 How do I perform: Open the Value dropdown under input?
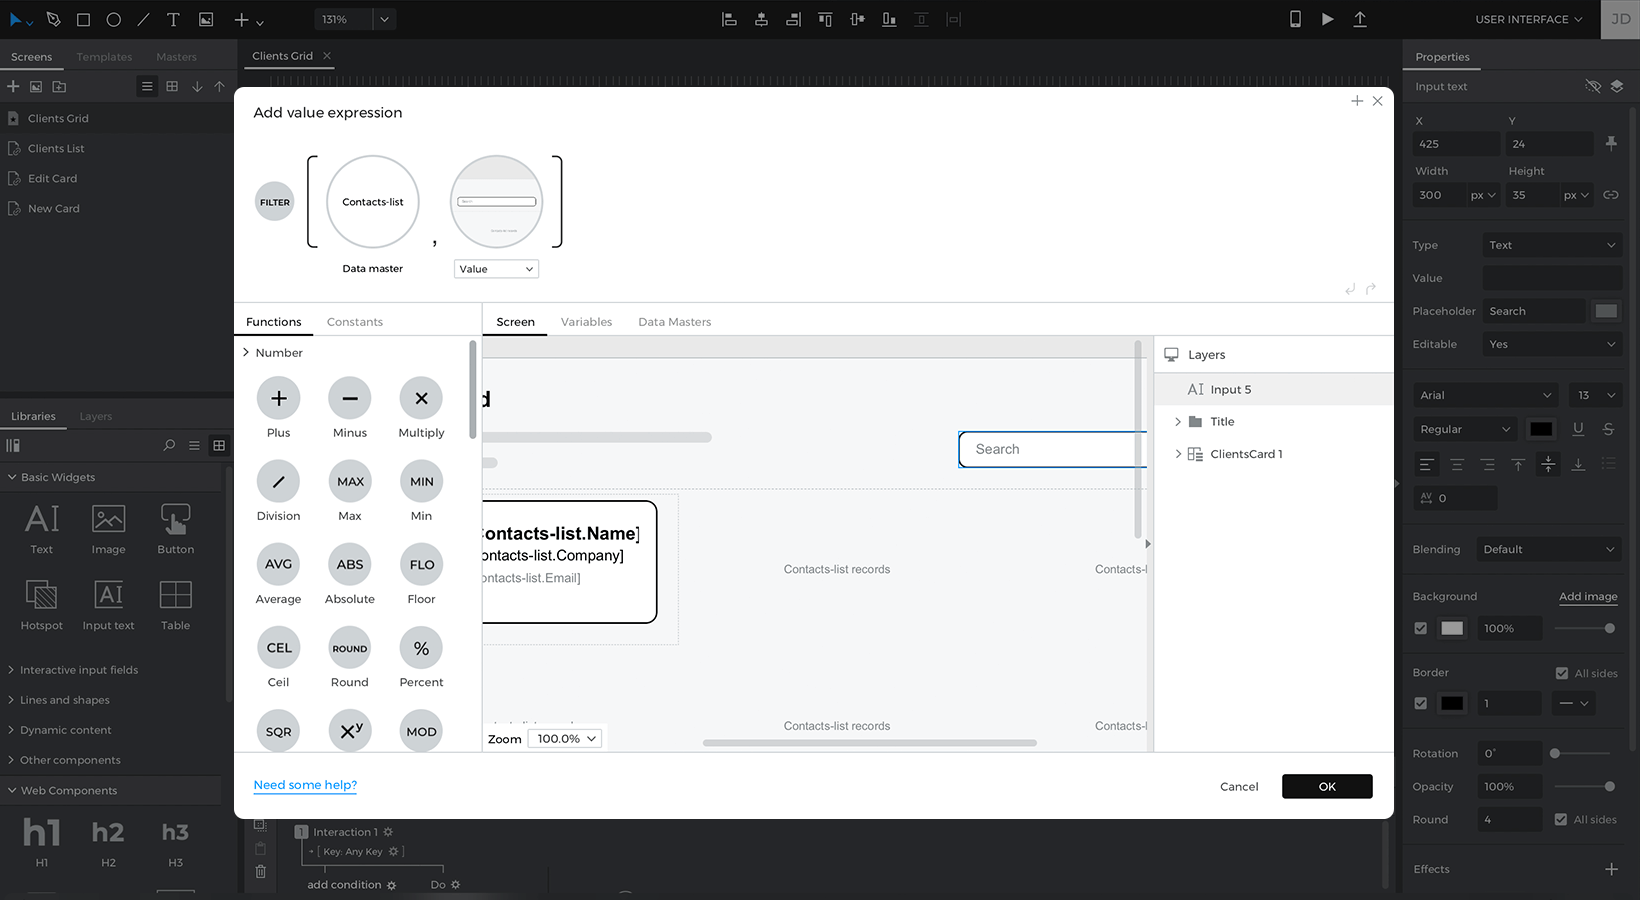click(496, 269)
